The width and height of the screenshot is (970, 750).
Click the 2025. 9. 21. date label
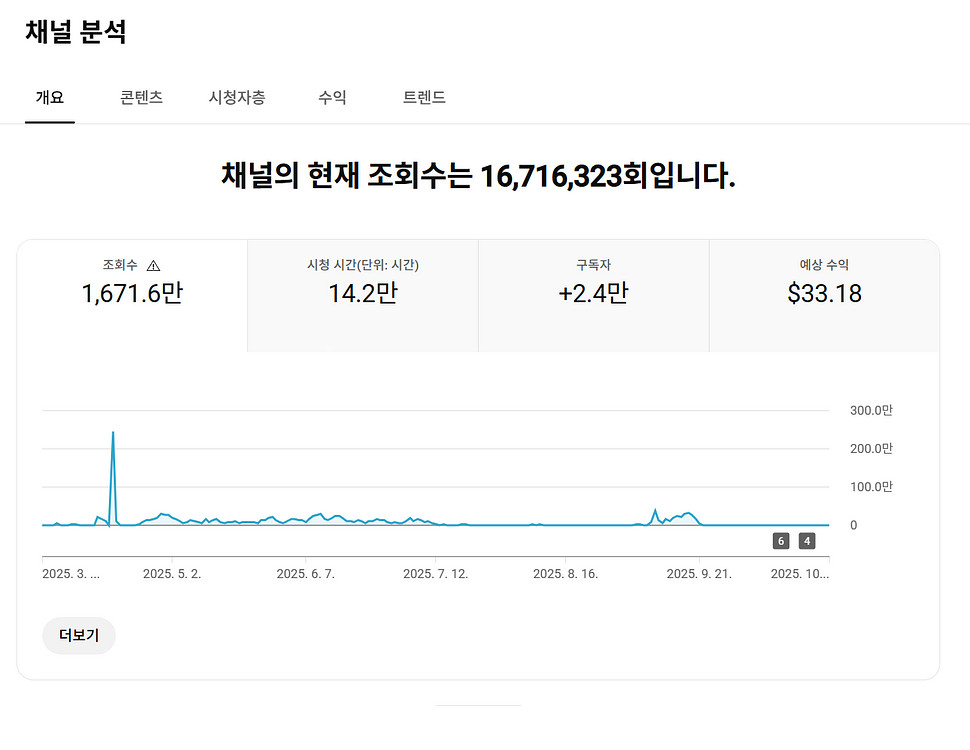pyautogui.click(x=699, y=572)
